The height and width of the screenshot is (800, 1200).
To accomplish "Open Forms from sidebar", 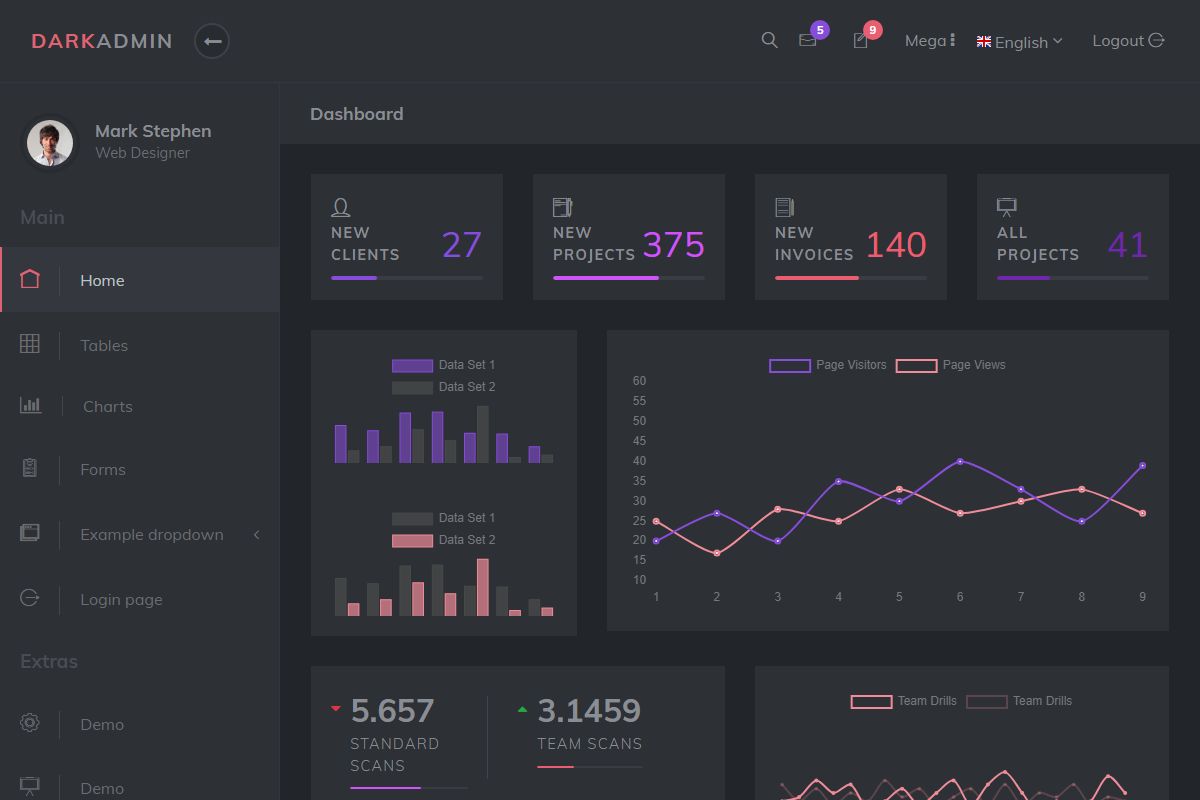I will point(103,469).
